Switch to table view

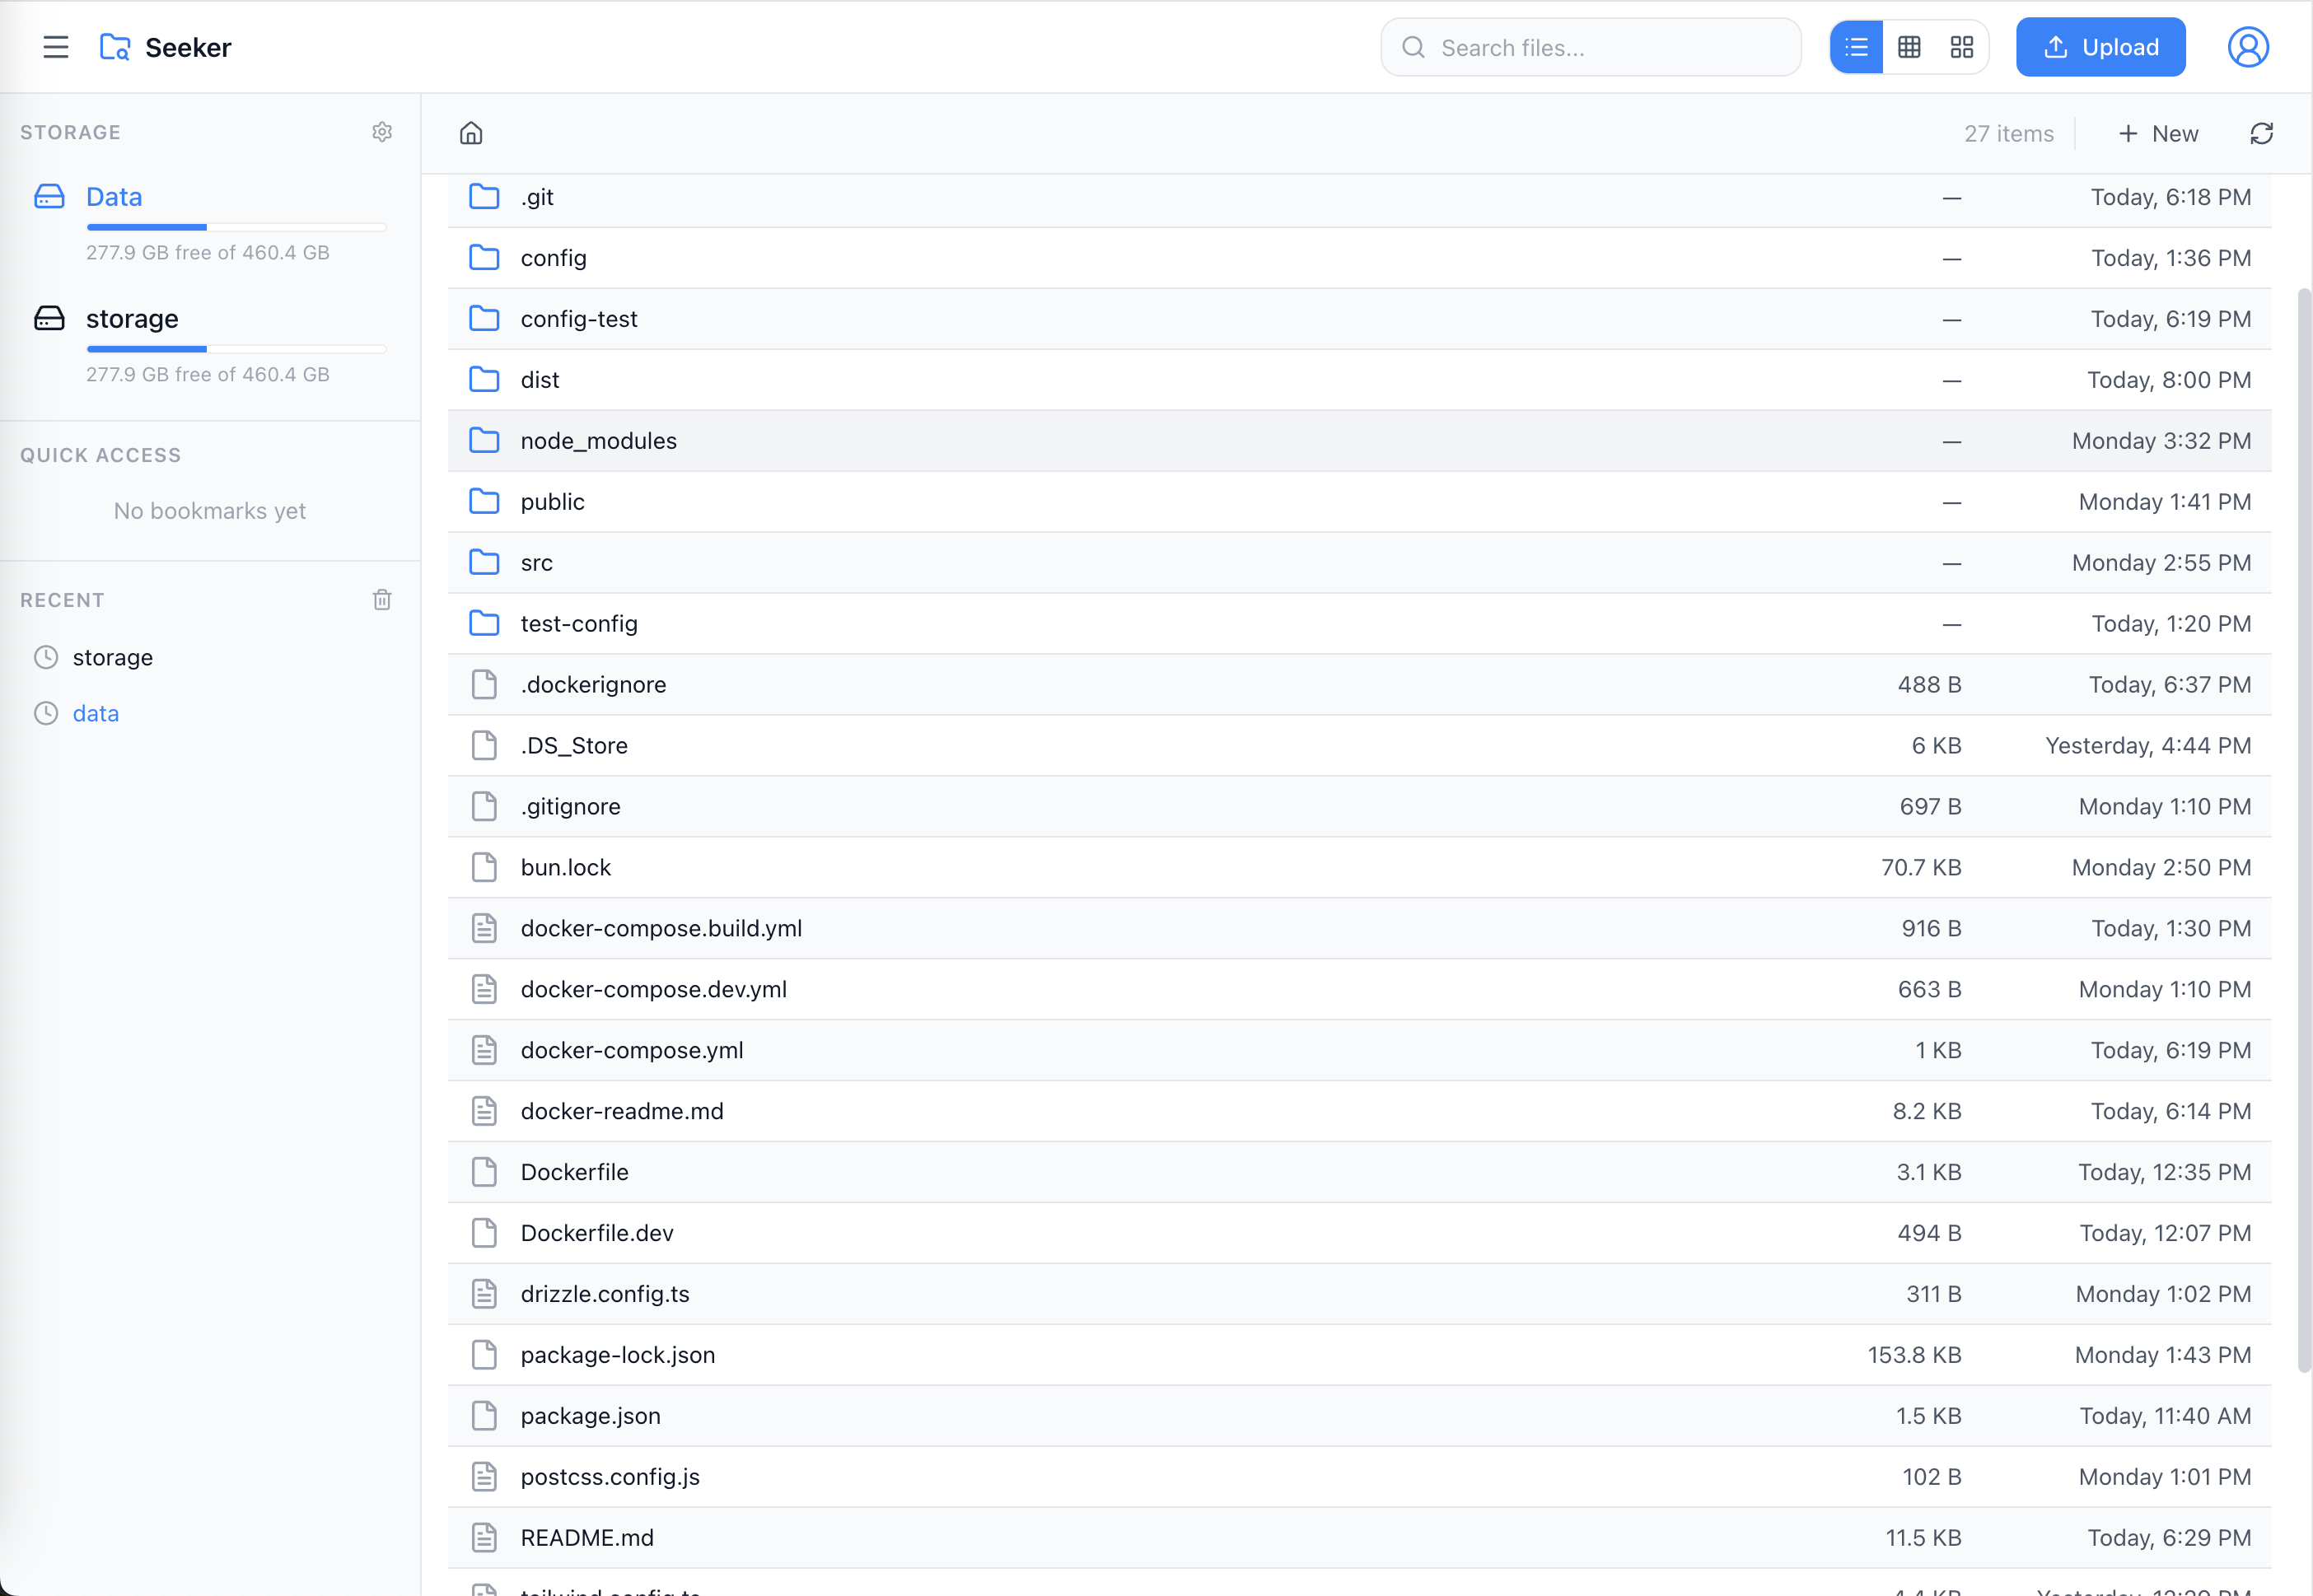pos(1909,47)
